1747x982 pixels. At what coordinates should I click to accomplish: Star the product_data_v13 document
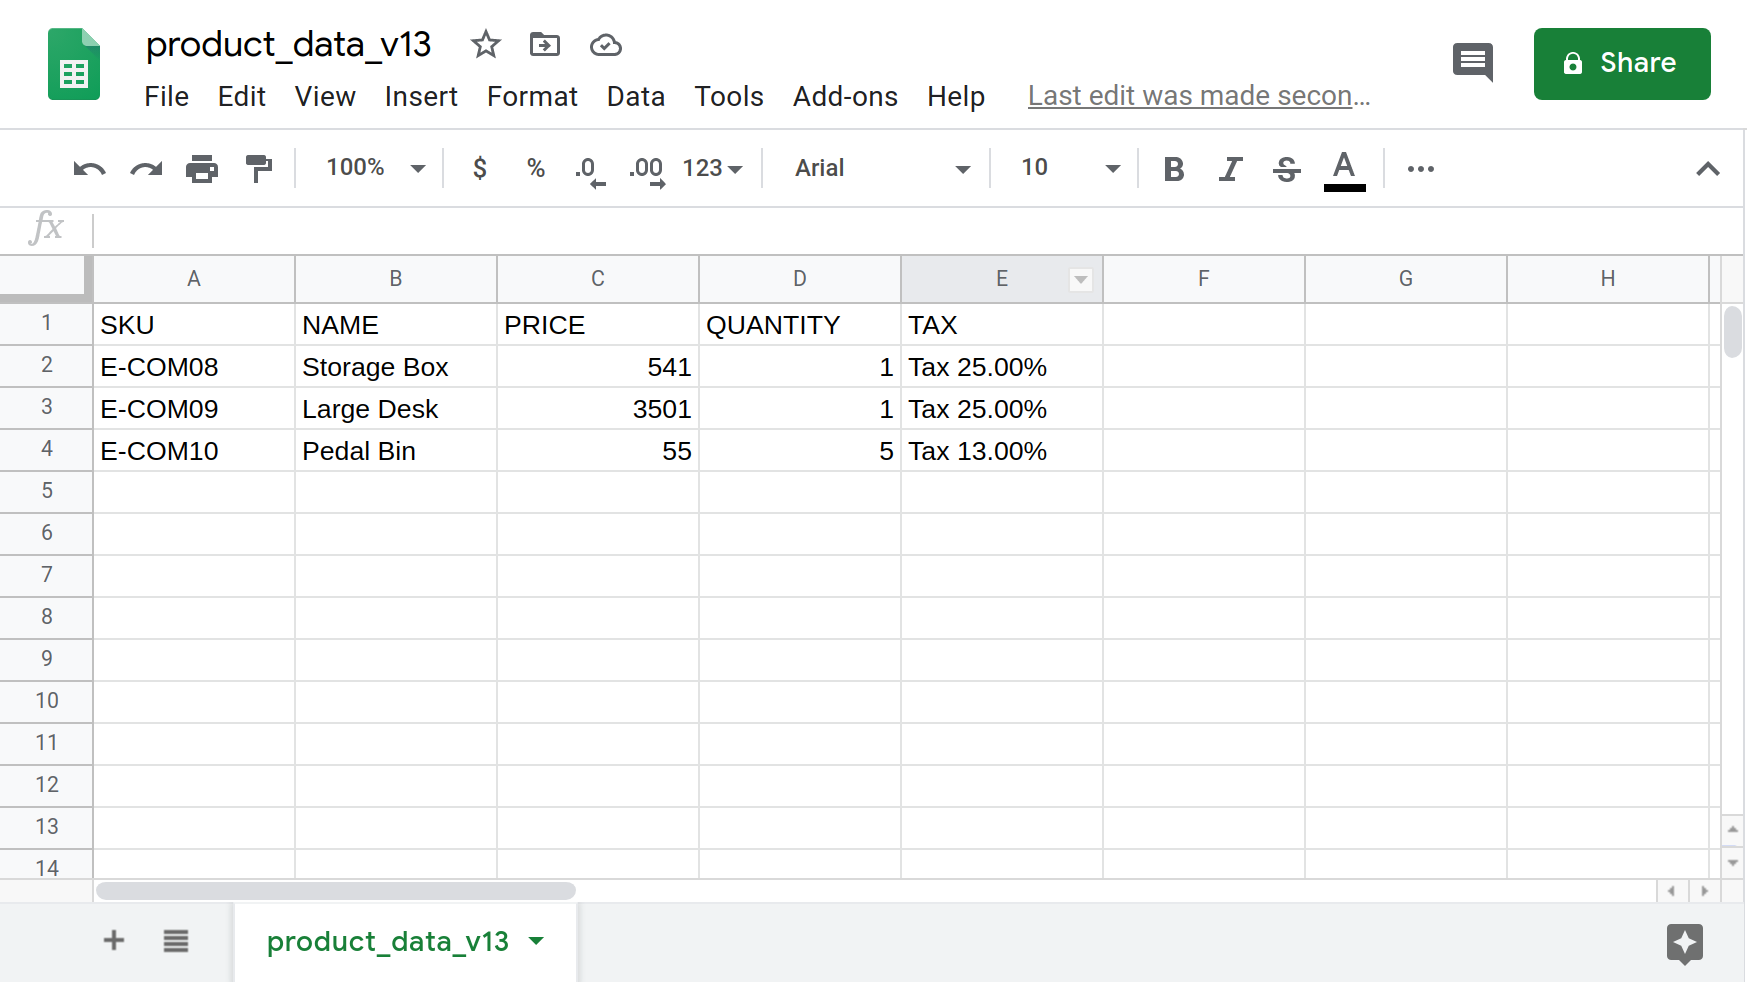coord(486,45)
